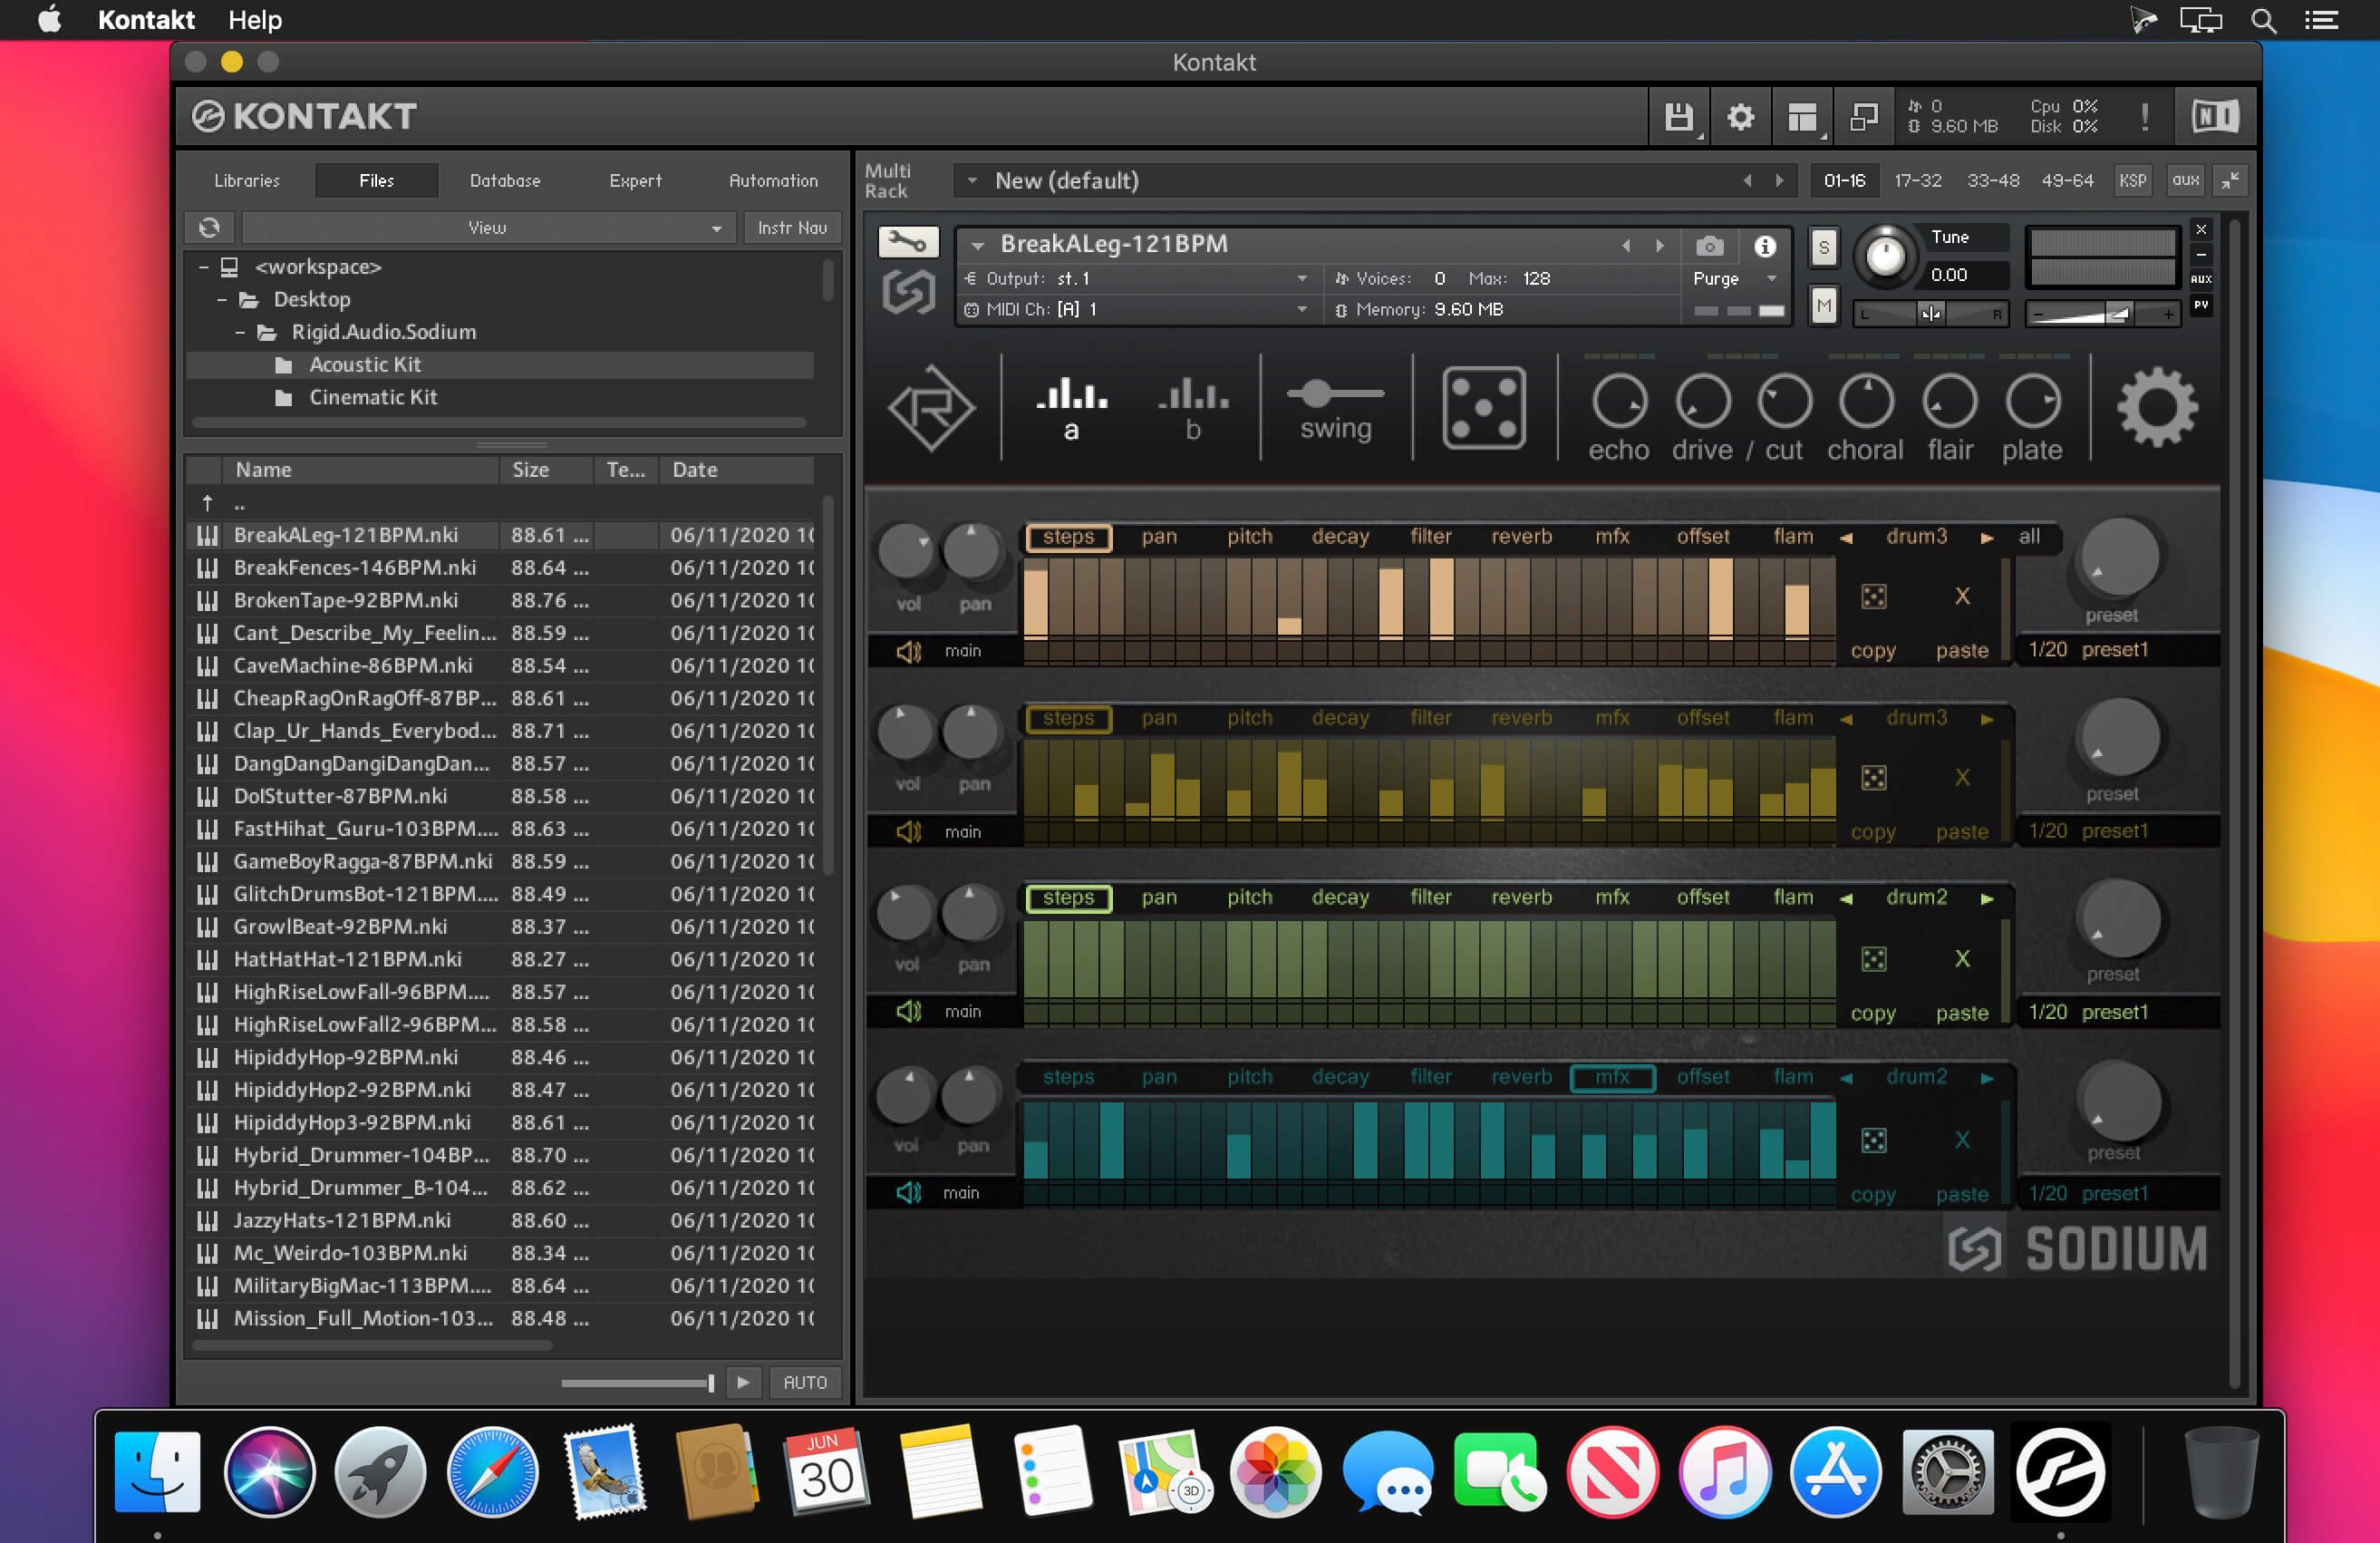Click the Rigid Audio diamond logo
Screen dimensions: 2380x1543
[931, 408]
